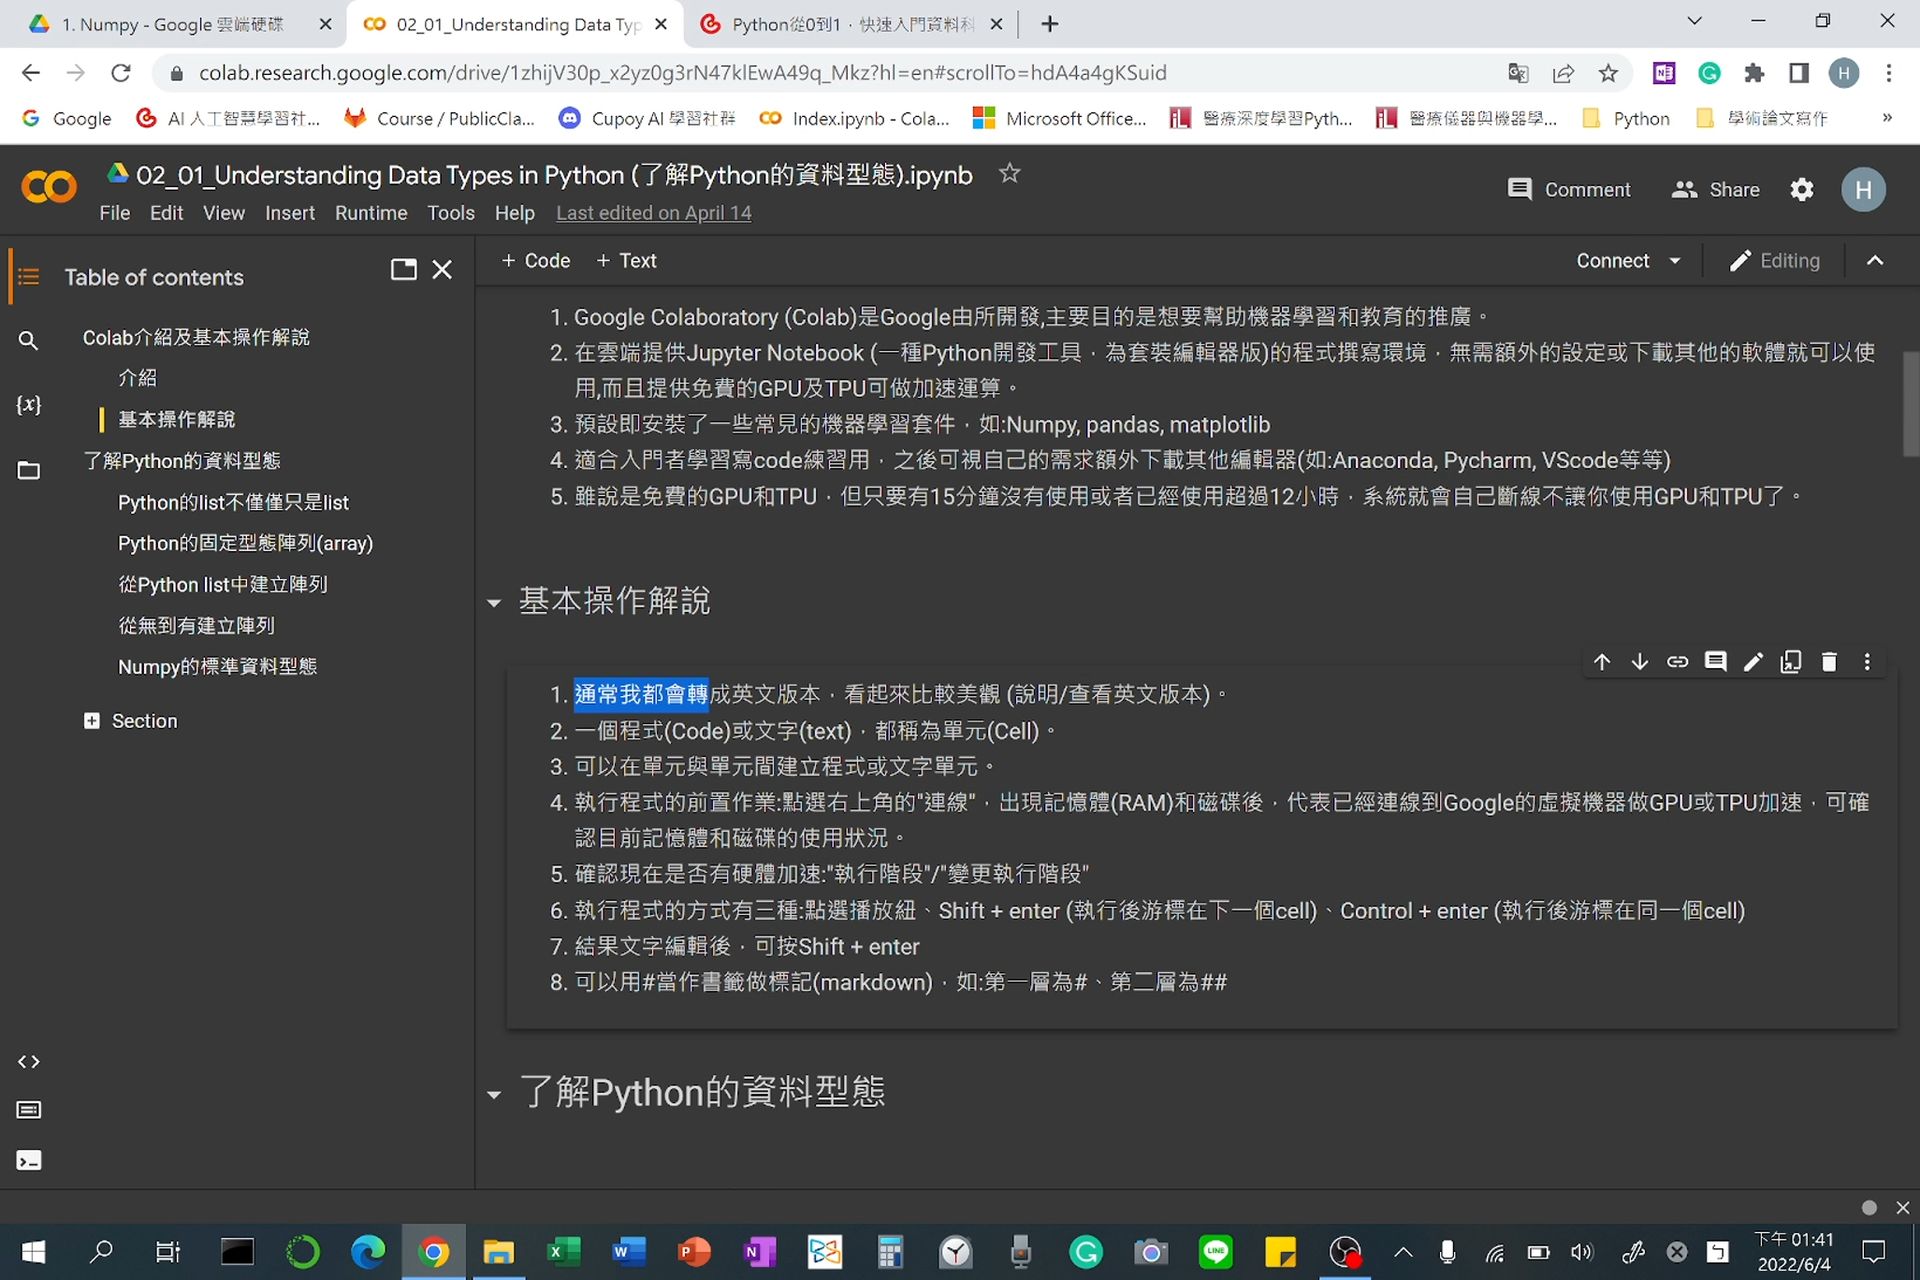Image resolution: width=1920 pixels, height=1280 pixels.
Task: Expand the Section item in table of contents
Action: click(93, 720)
